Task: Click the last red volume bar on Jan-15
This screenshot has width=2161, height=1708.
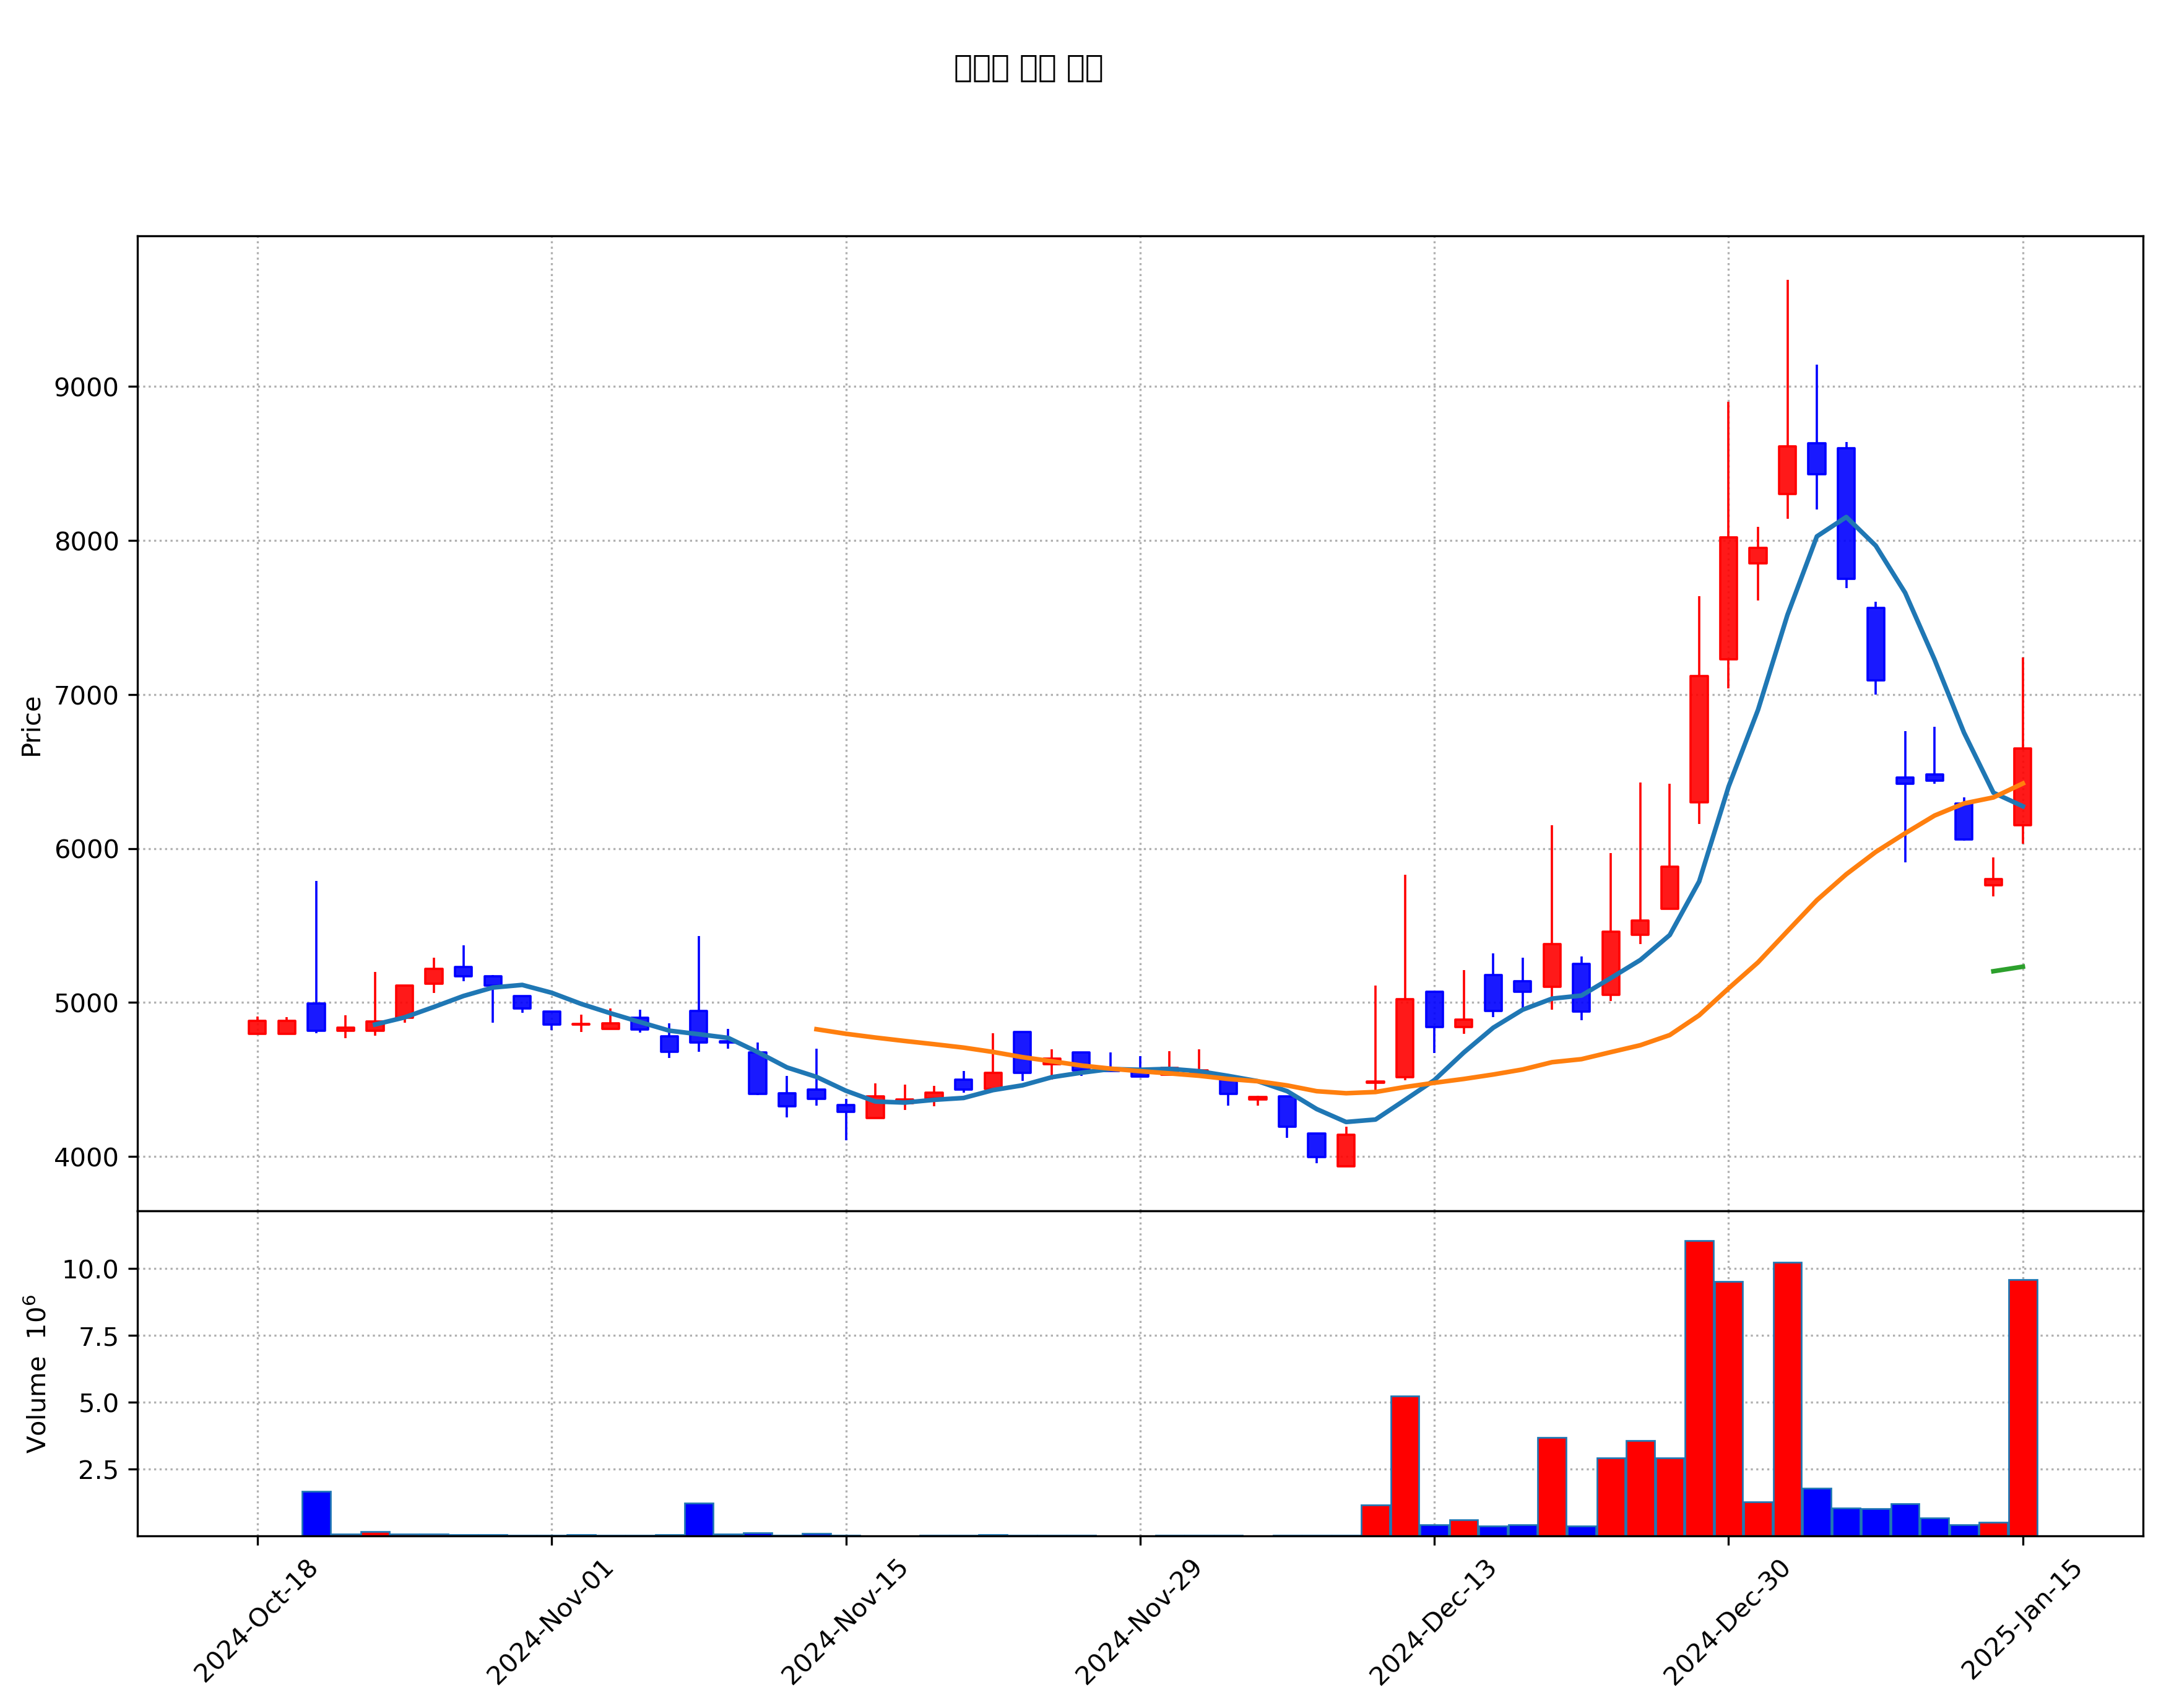Action: pos(2023,1407)
